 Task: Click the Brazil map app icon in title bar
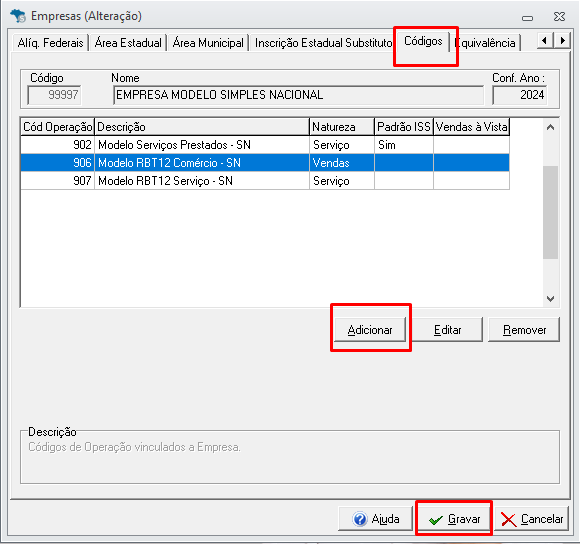(x=18, y=16)
